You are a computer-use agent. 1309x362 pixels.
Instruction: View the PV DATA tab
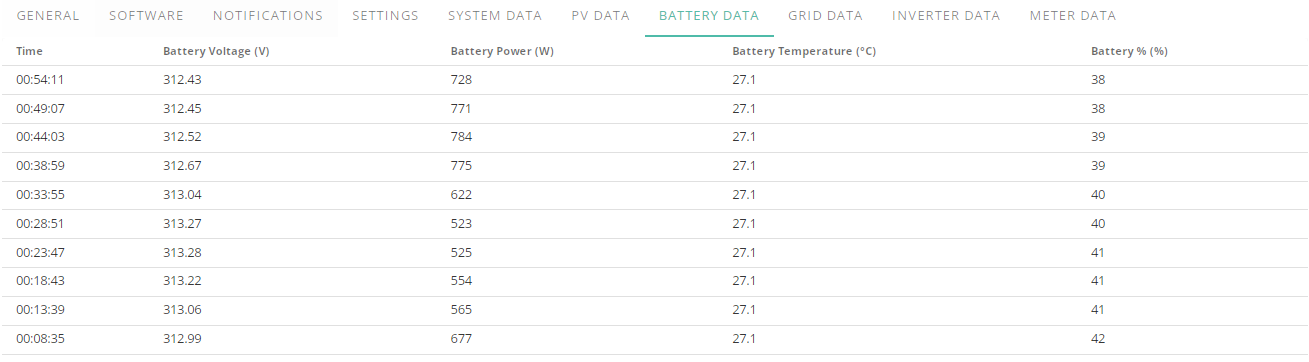click(601, 16)
